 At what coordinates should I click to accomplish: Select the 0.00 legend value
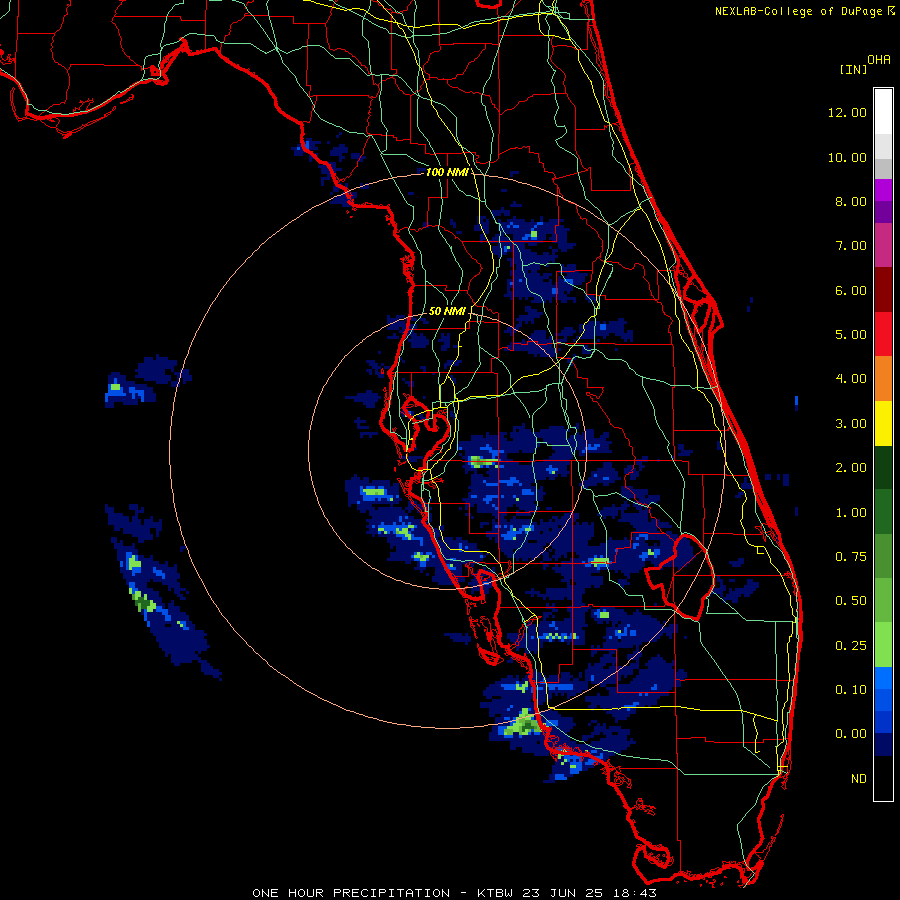click(851, 734)
